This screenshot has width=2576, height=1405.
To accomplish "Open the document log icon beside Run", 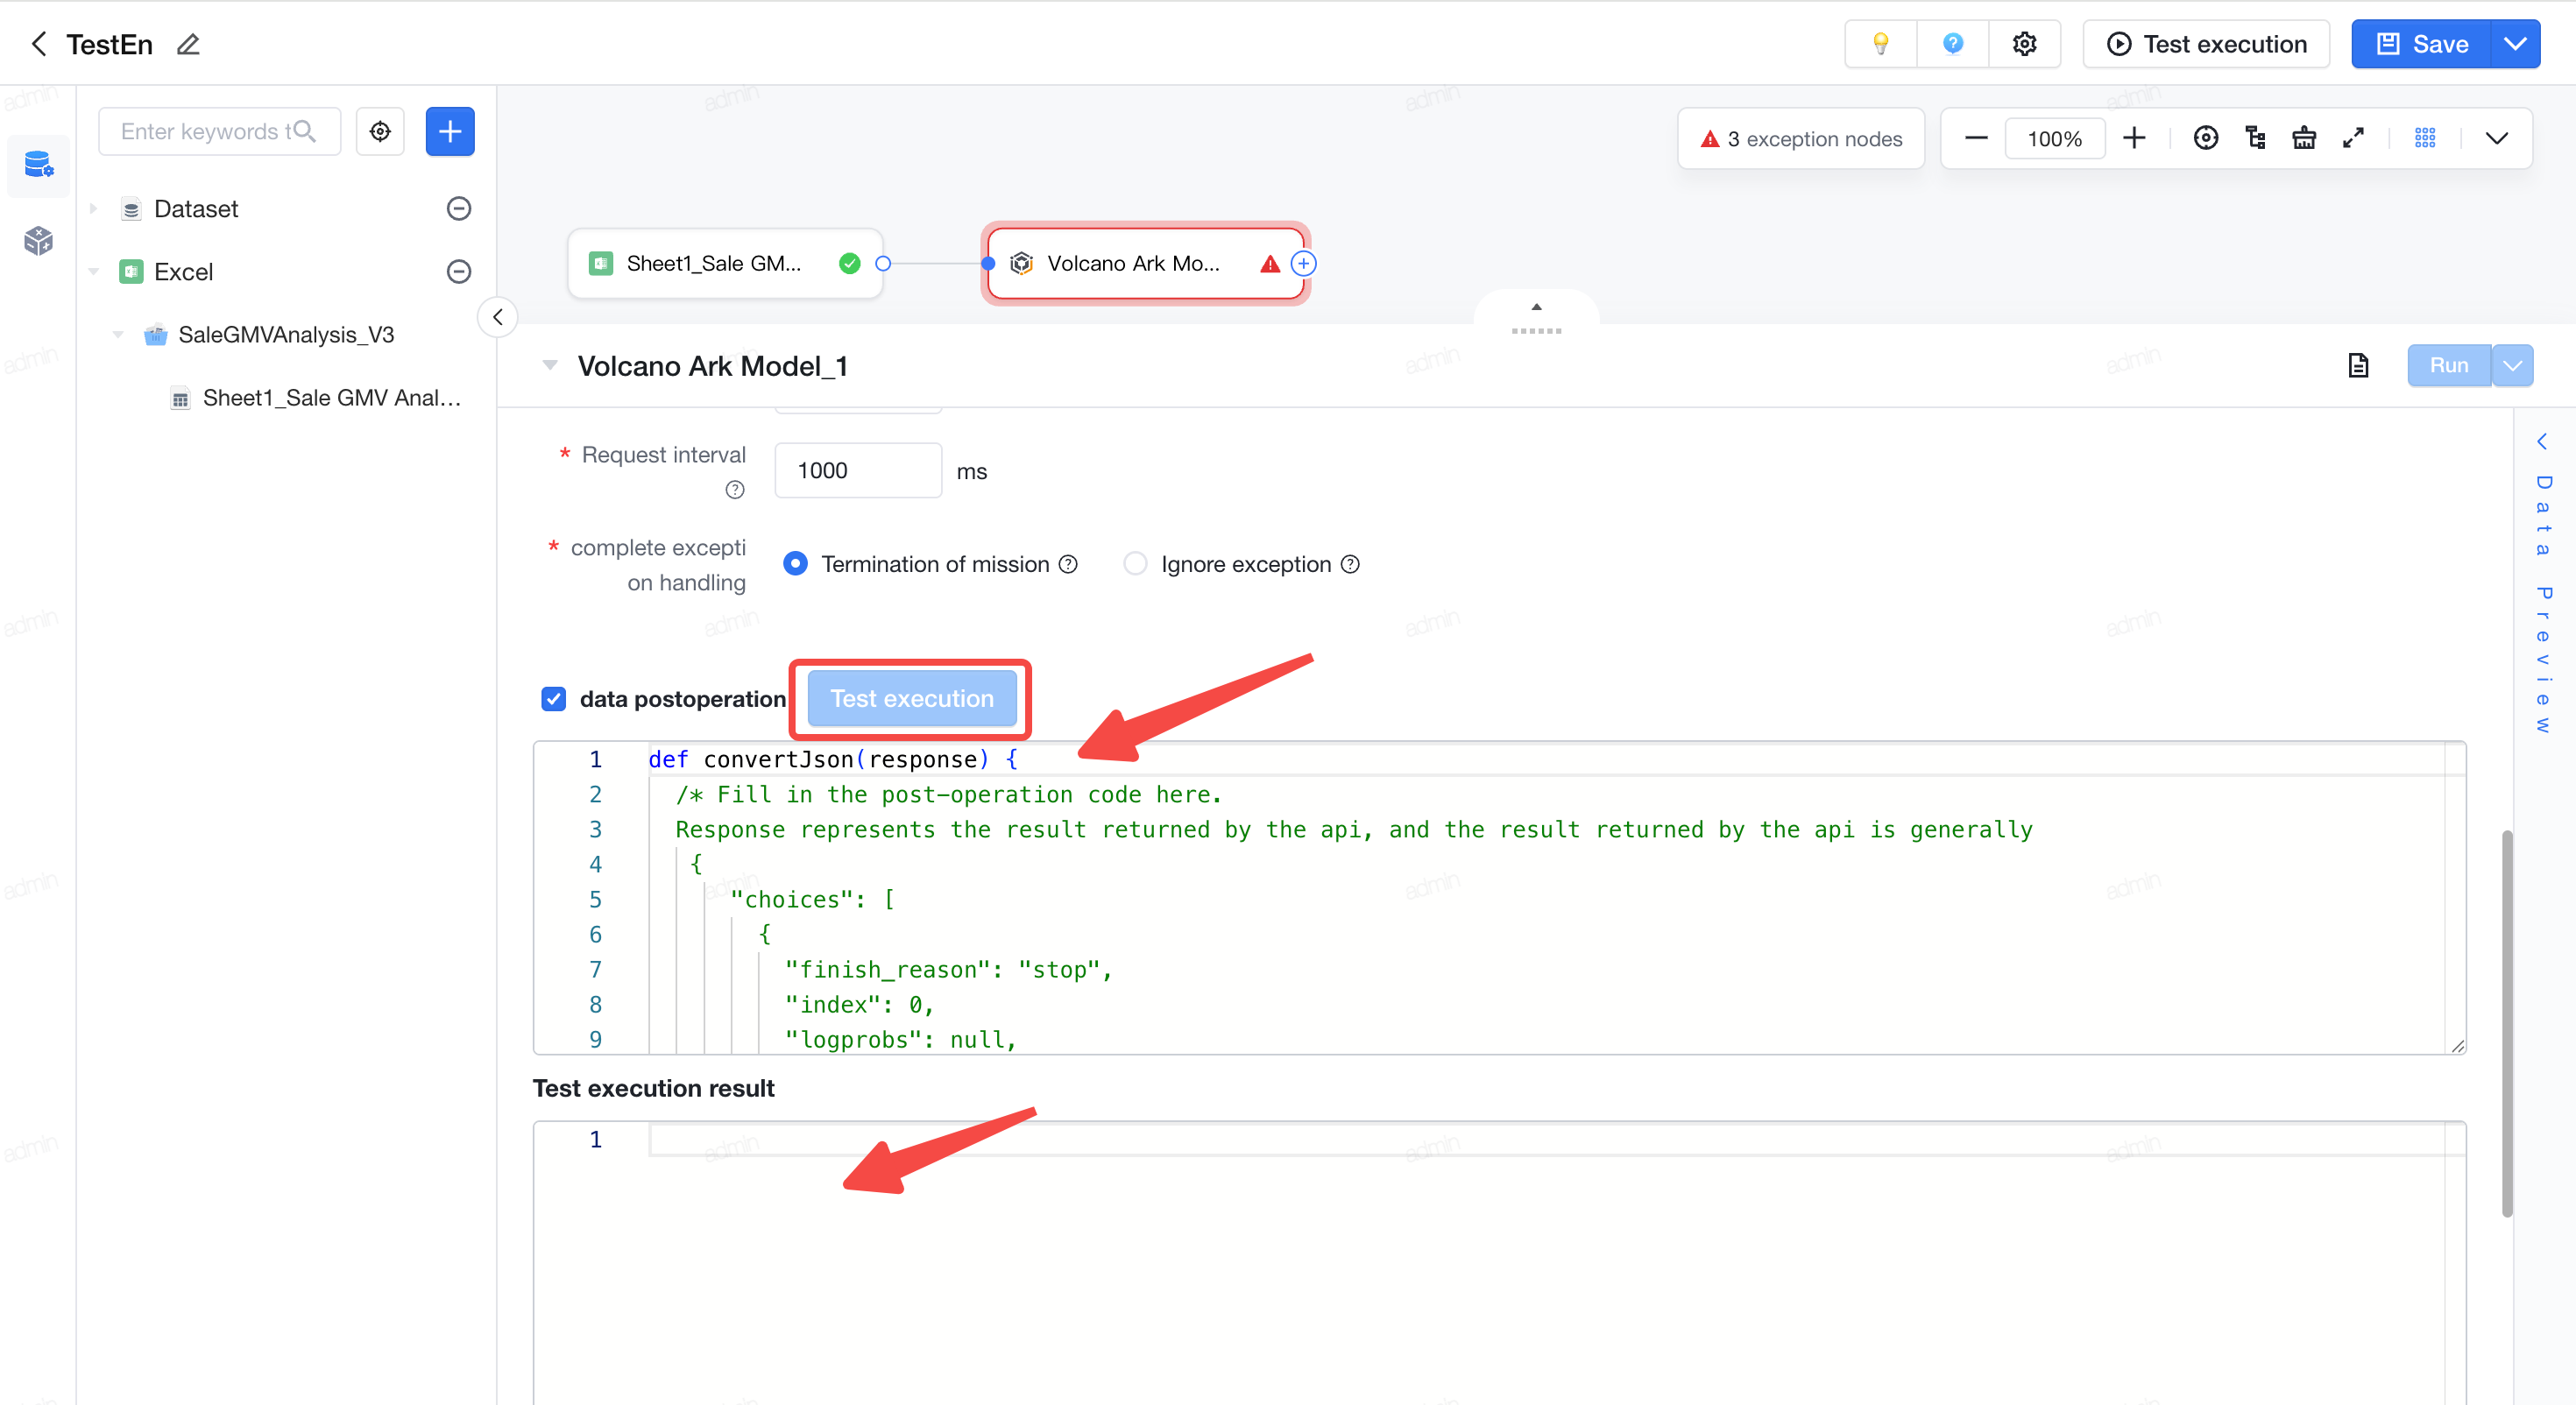I will pyautogui.click(x=2358, y=365).
